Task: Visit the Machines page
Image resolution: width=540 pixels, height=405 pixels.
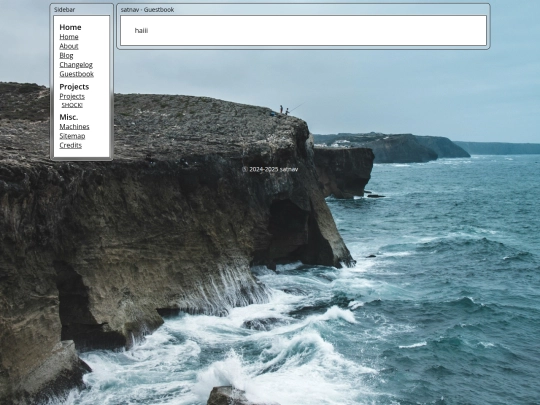Action: (74, 127)
